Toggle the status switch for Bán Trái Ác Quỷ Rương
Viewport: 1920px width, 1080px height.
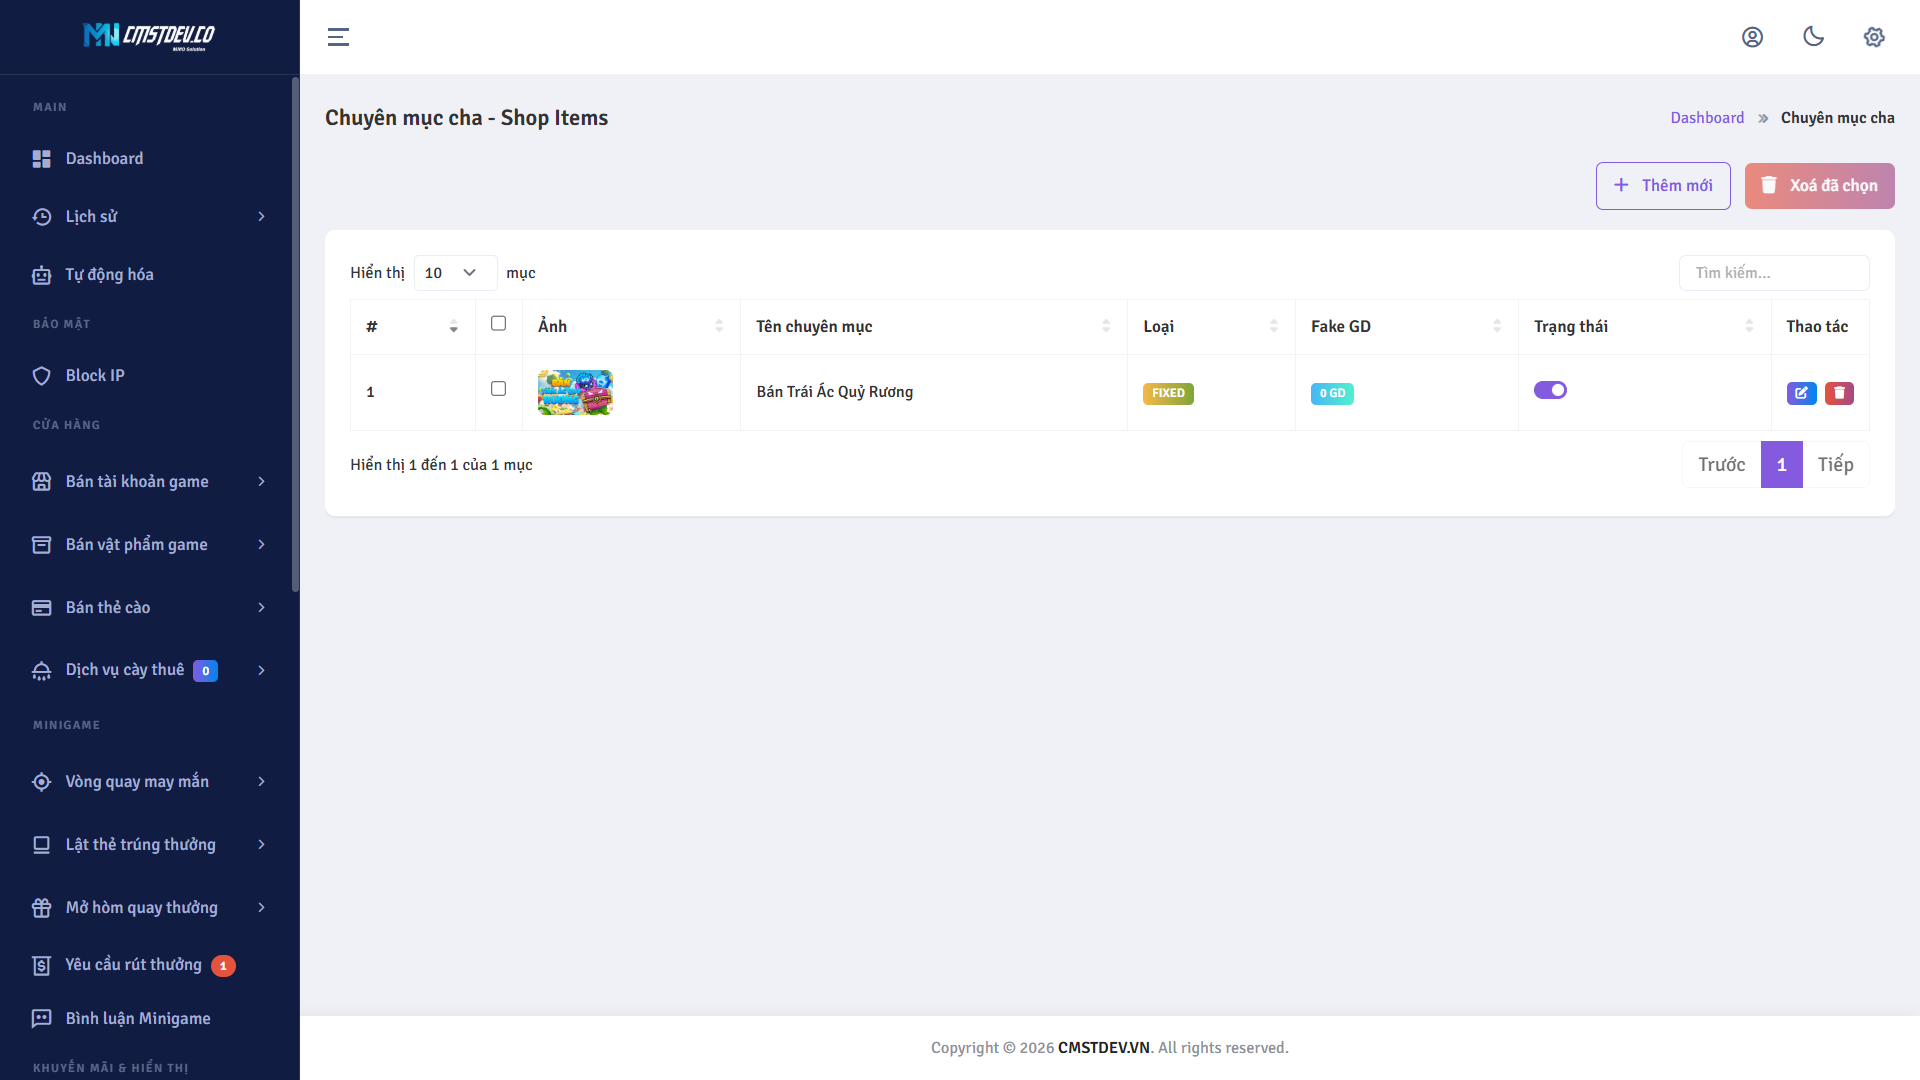pos(1550,390)
